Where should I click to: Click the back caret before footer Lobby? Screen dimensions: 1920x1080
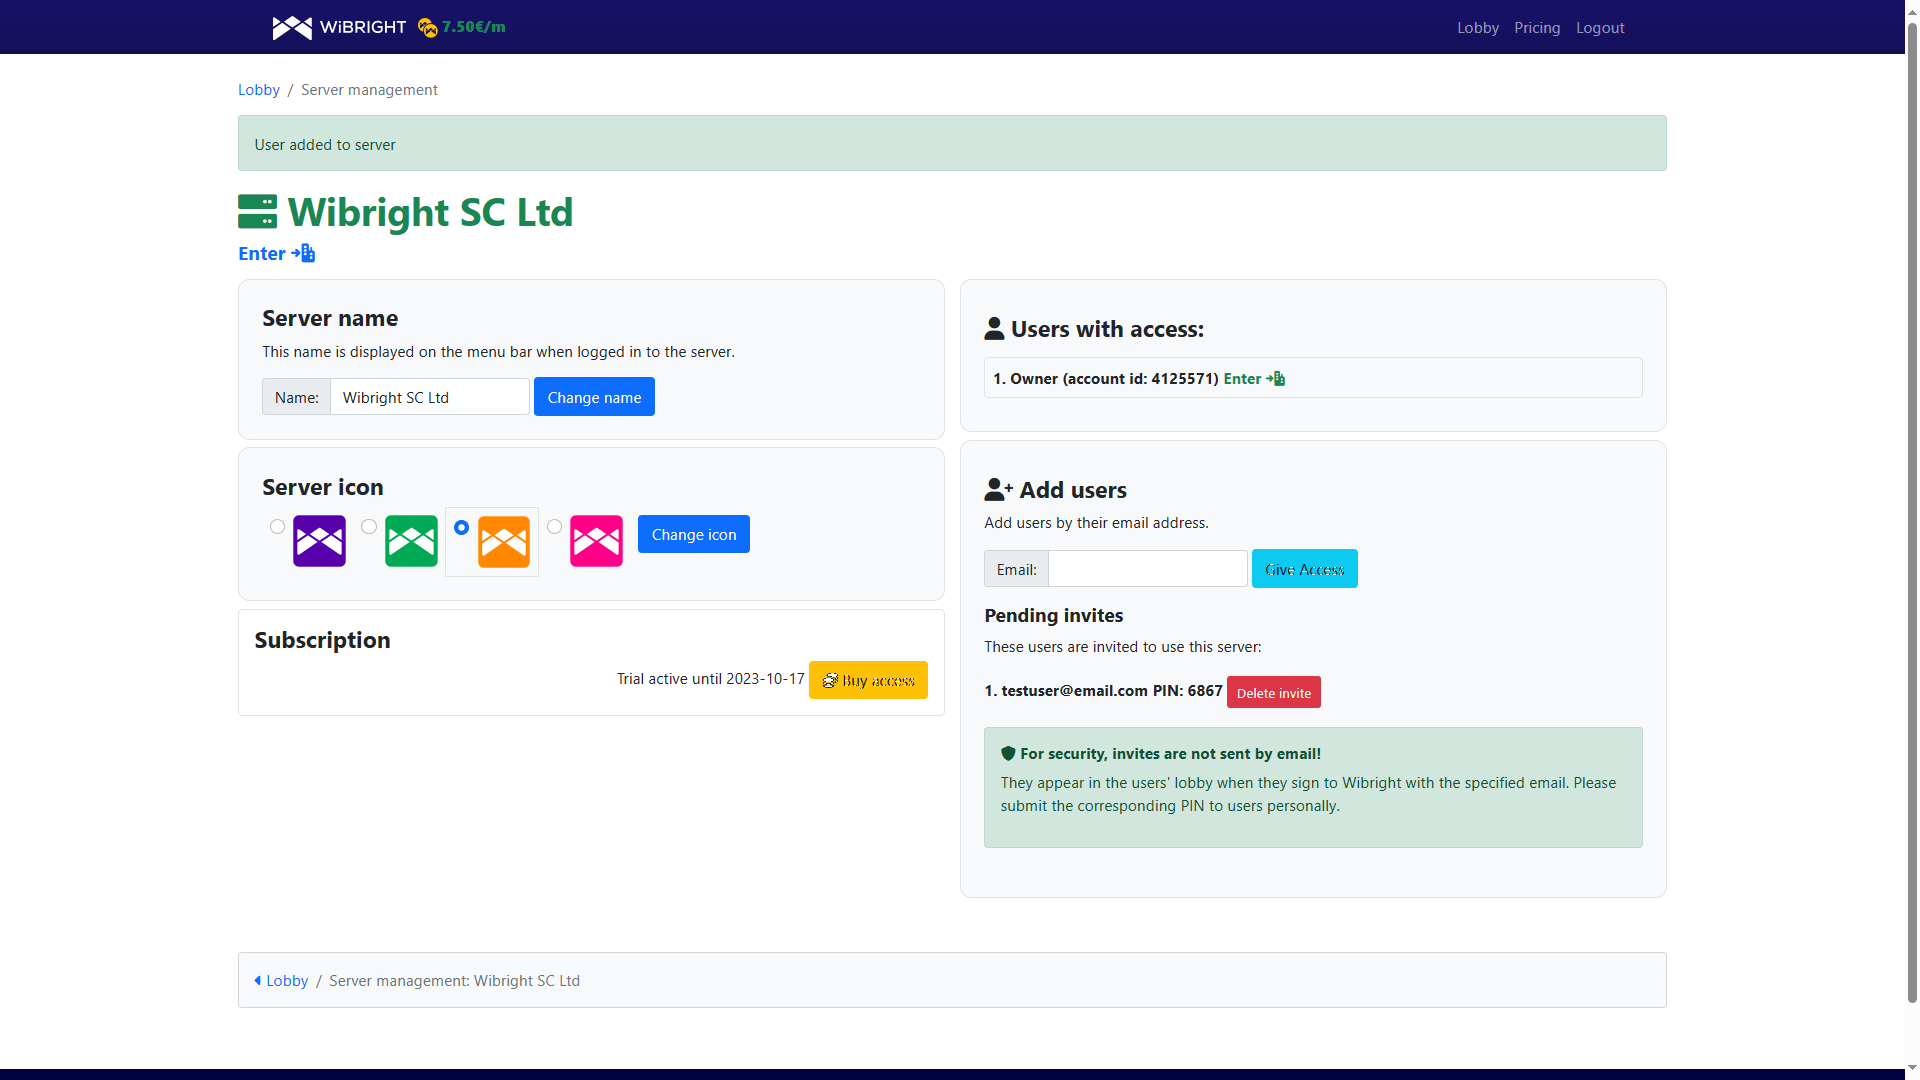tap(258, 981)
